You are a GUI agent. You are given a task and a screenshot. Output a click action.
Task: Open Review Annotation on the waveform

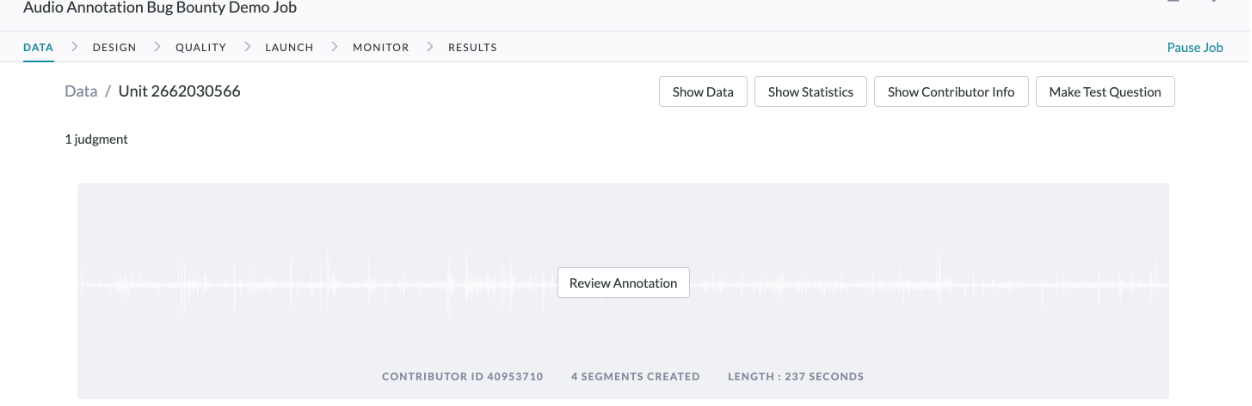coord(623,283)
